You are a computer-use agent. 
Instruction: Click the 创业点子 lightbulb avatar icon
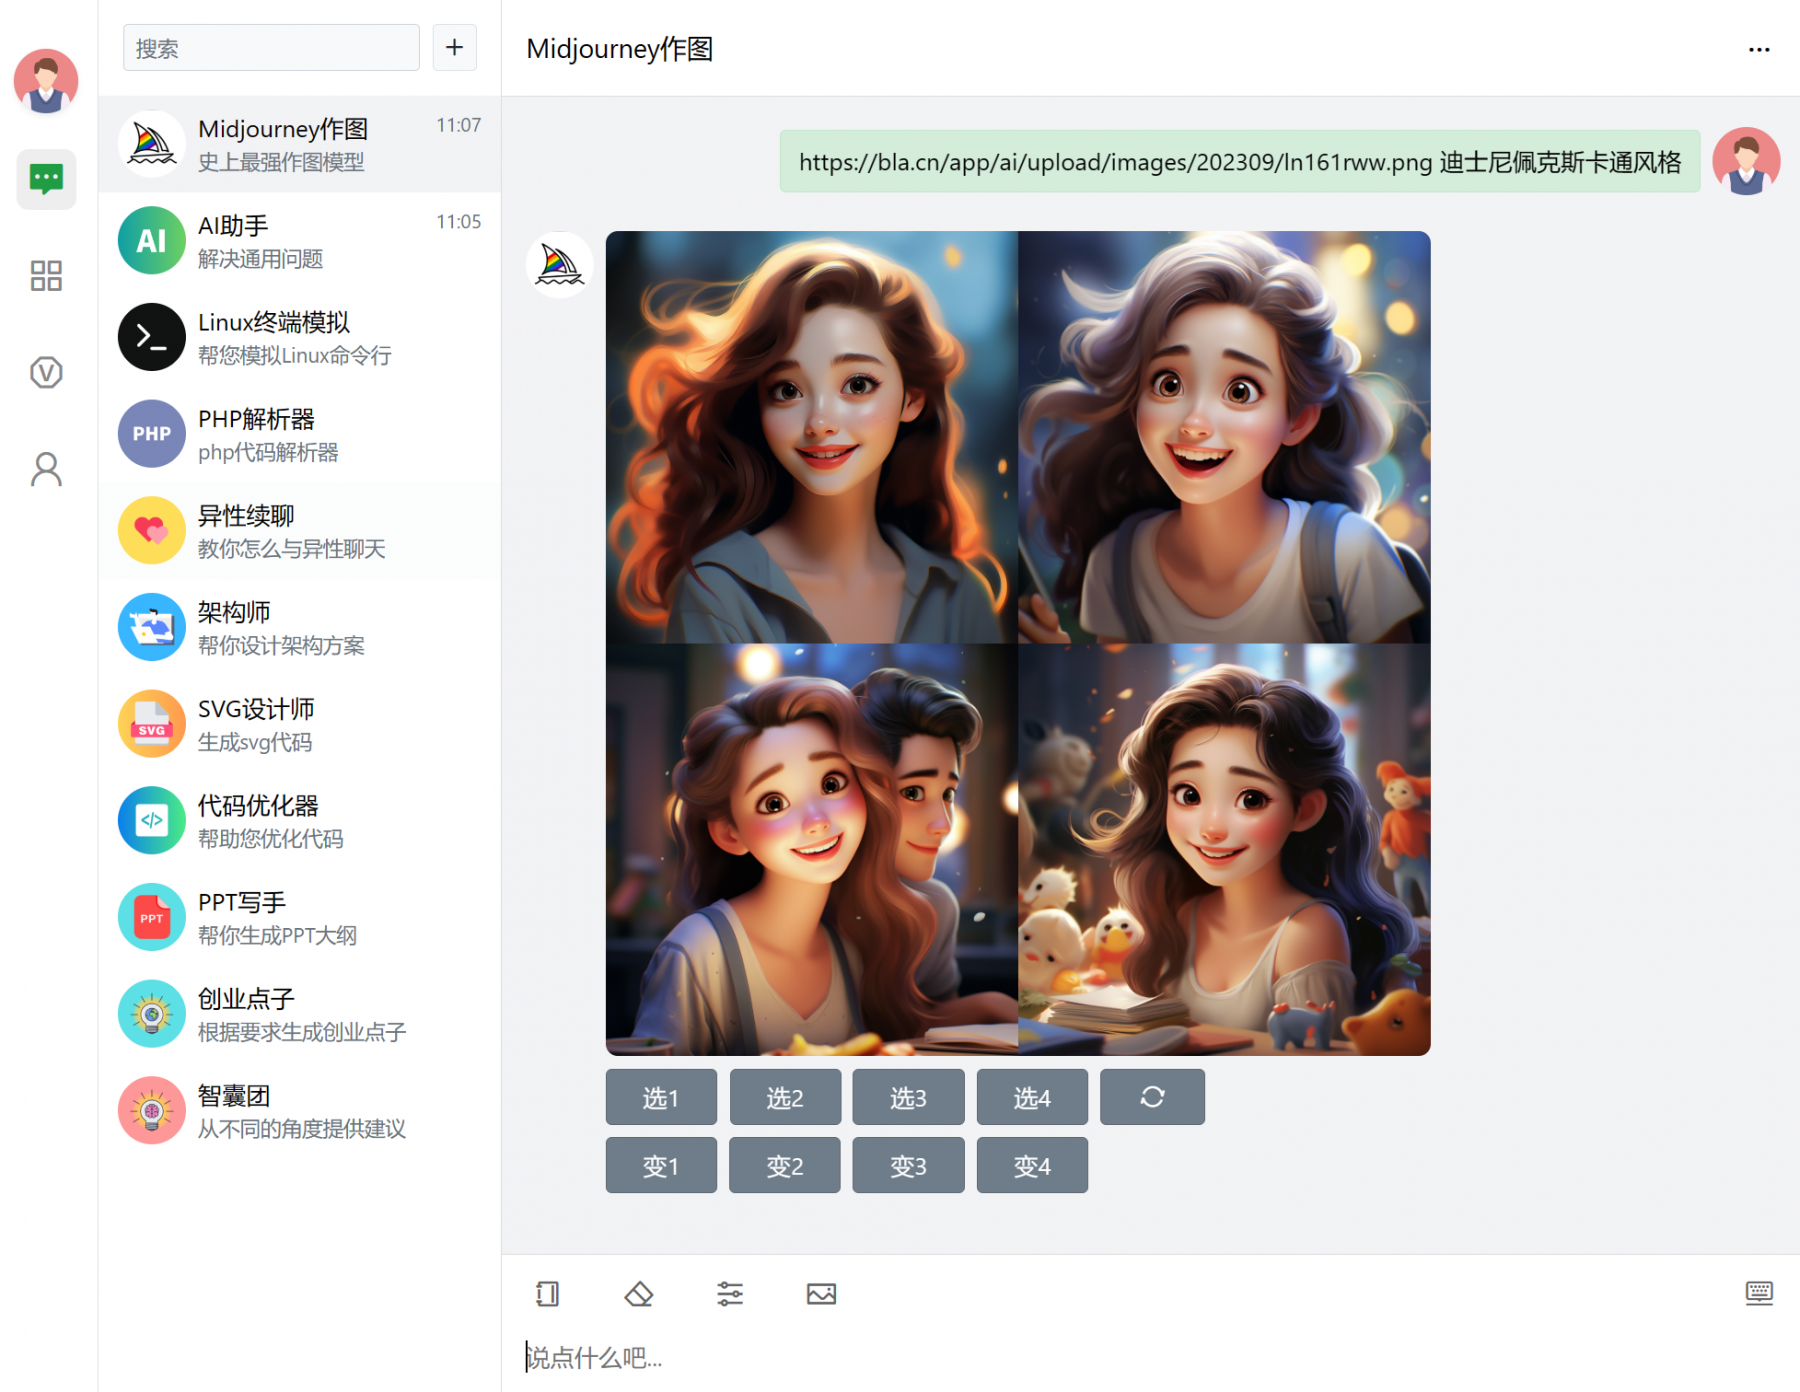(152, 1014)
